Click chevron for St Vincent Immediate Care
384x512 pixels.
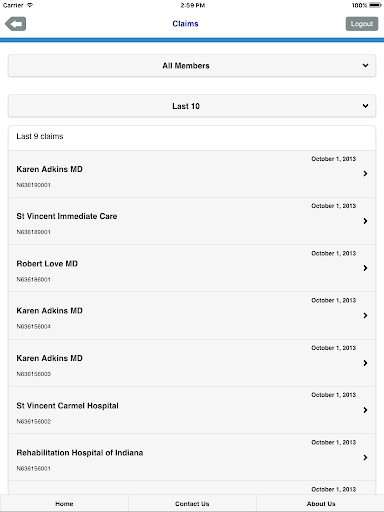(365, 221)
